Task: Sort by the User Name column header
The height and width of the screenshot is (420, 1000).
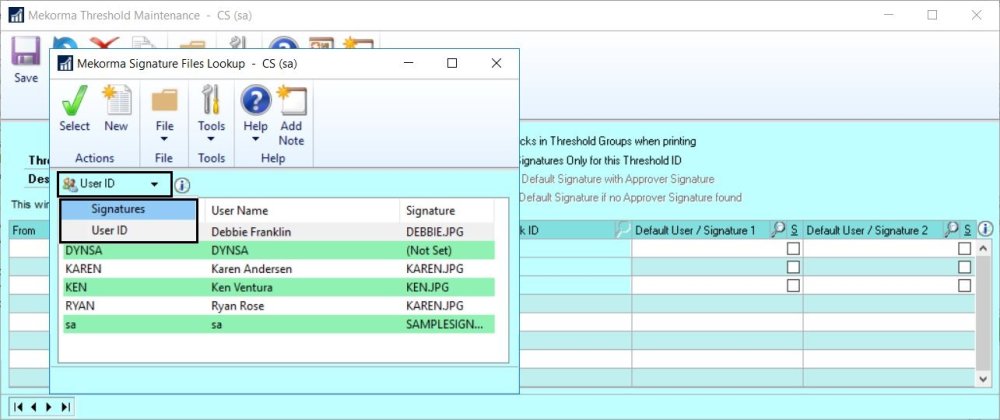Action: [302, 210]
